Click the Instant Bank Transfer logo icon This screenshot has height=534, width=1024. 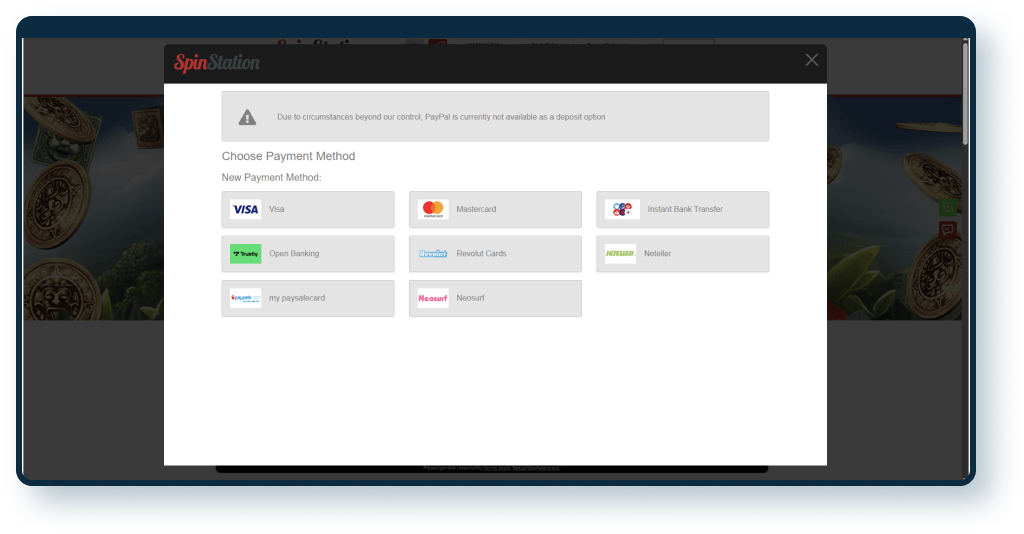pyautogui.click(x=622, y=209)
